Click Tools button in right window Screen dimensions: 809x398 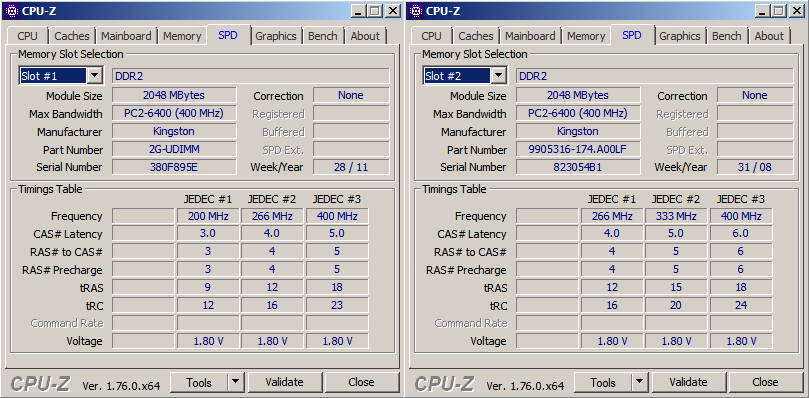coord(603,383)
